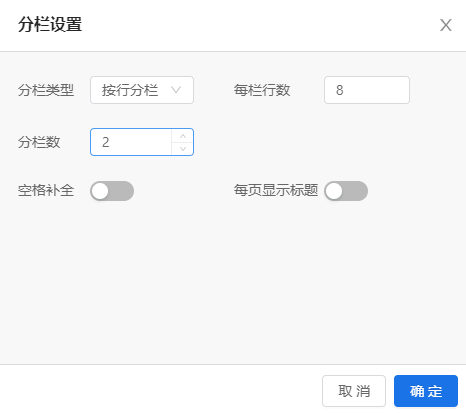
Task: Click the 分栏类型 label
Action: click(x=46, y=90)
